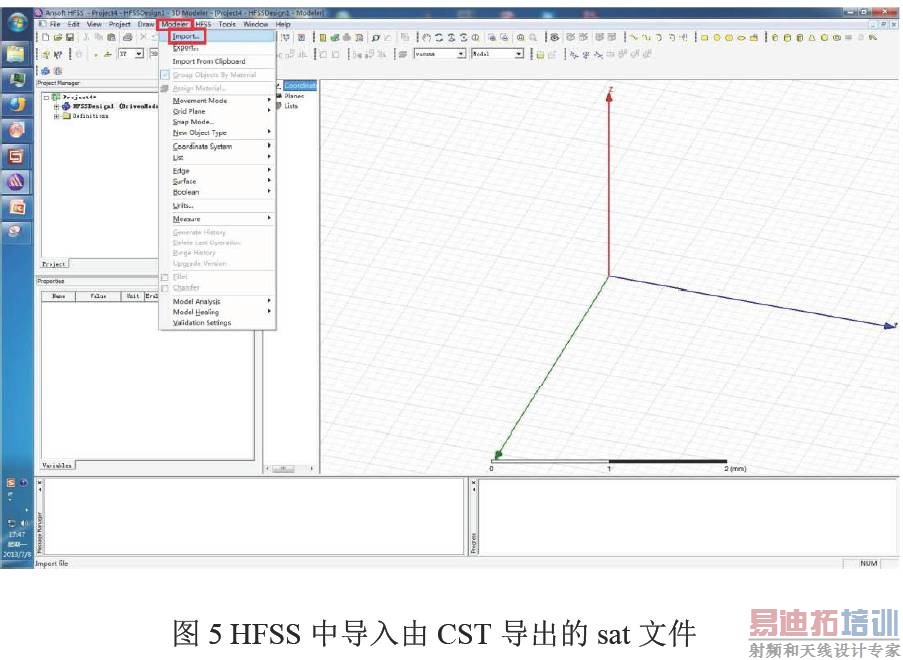Toggle the Fillet checkbox in menu

coord(165,277)
